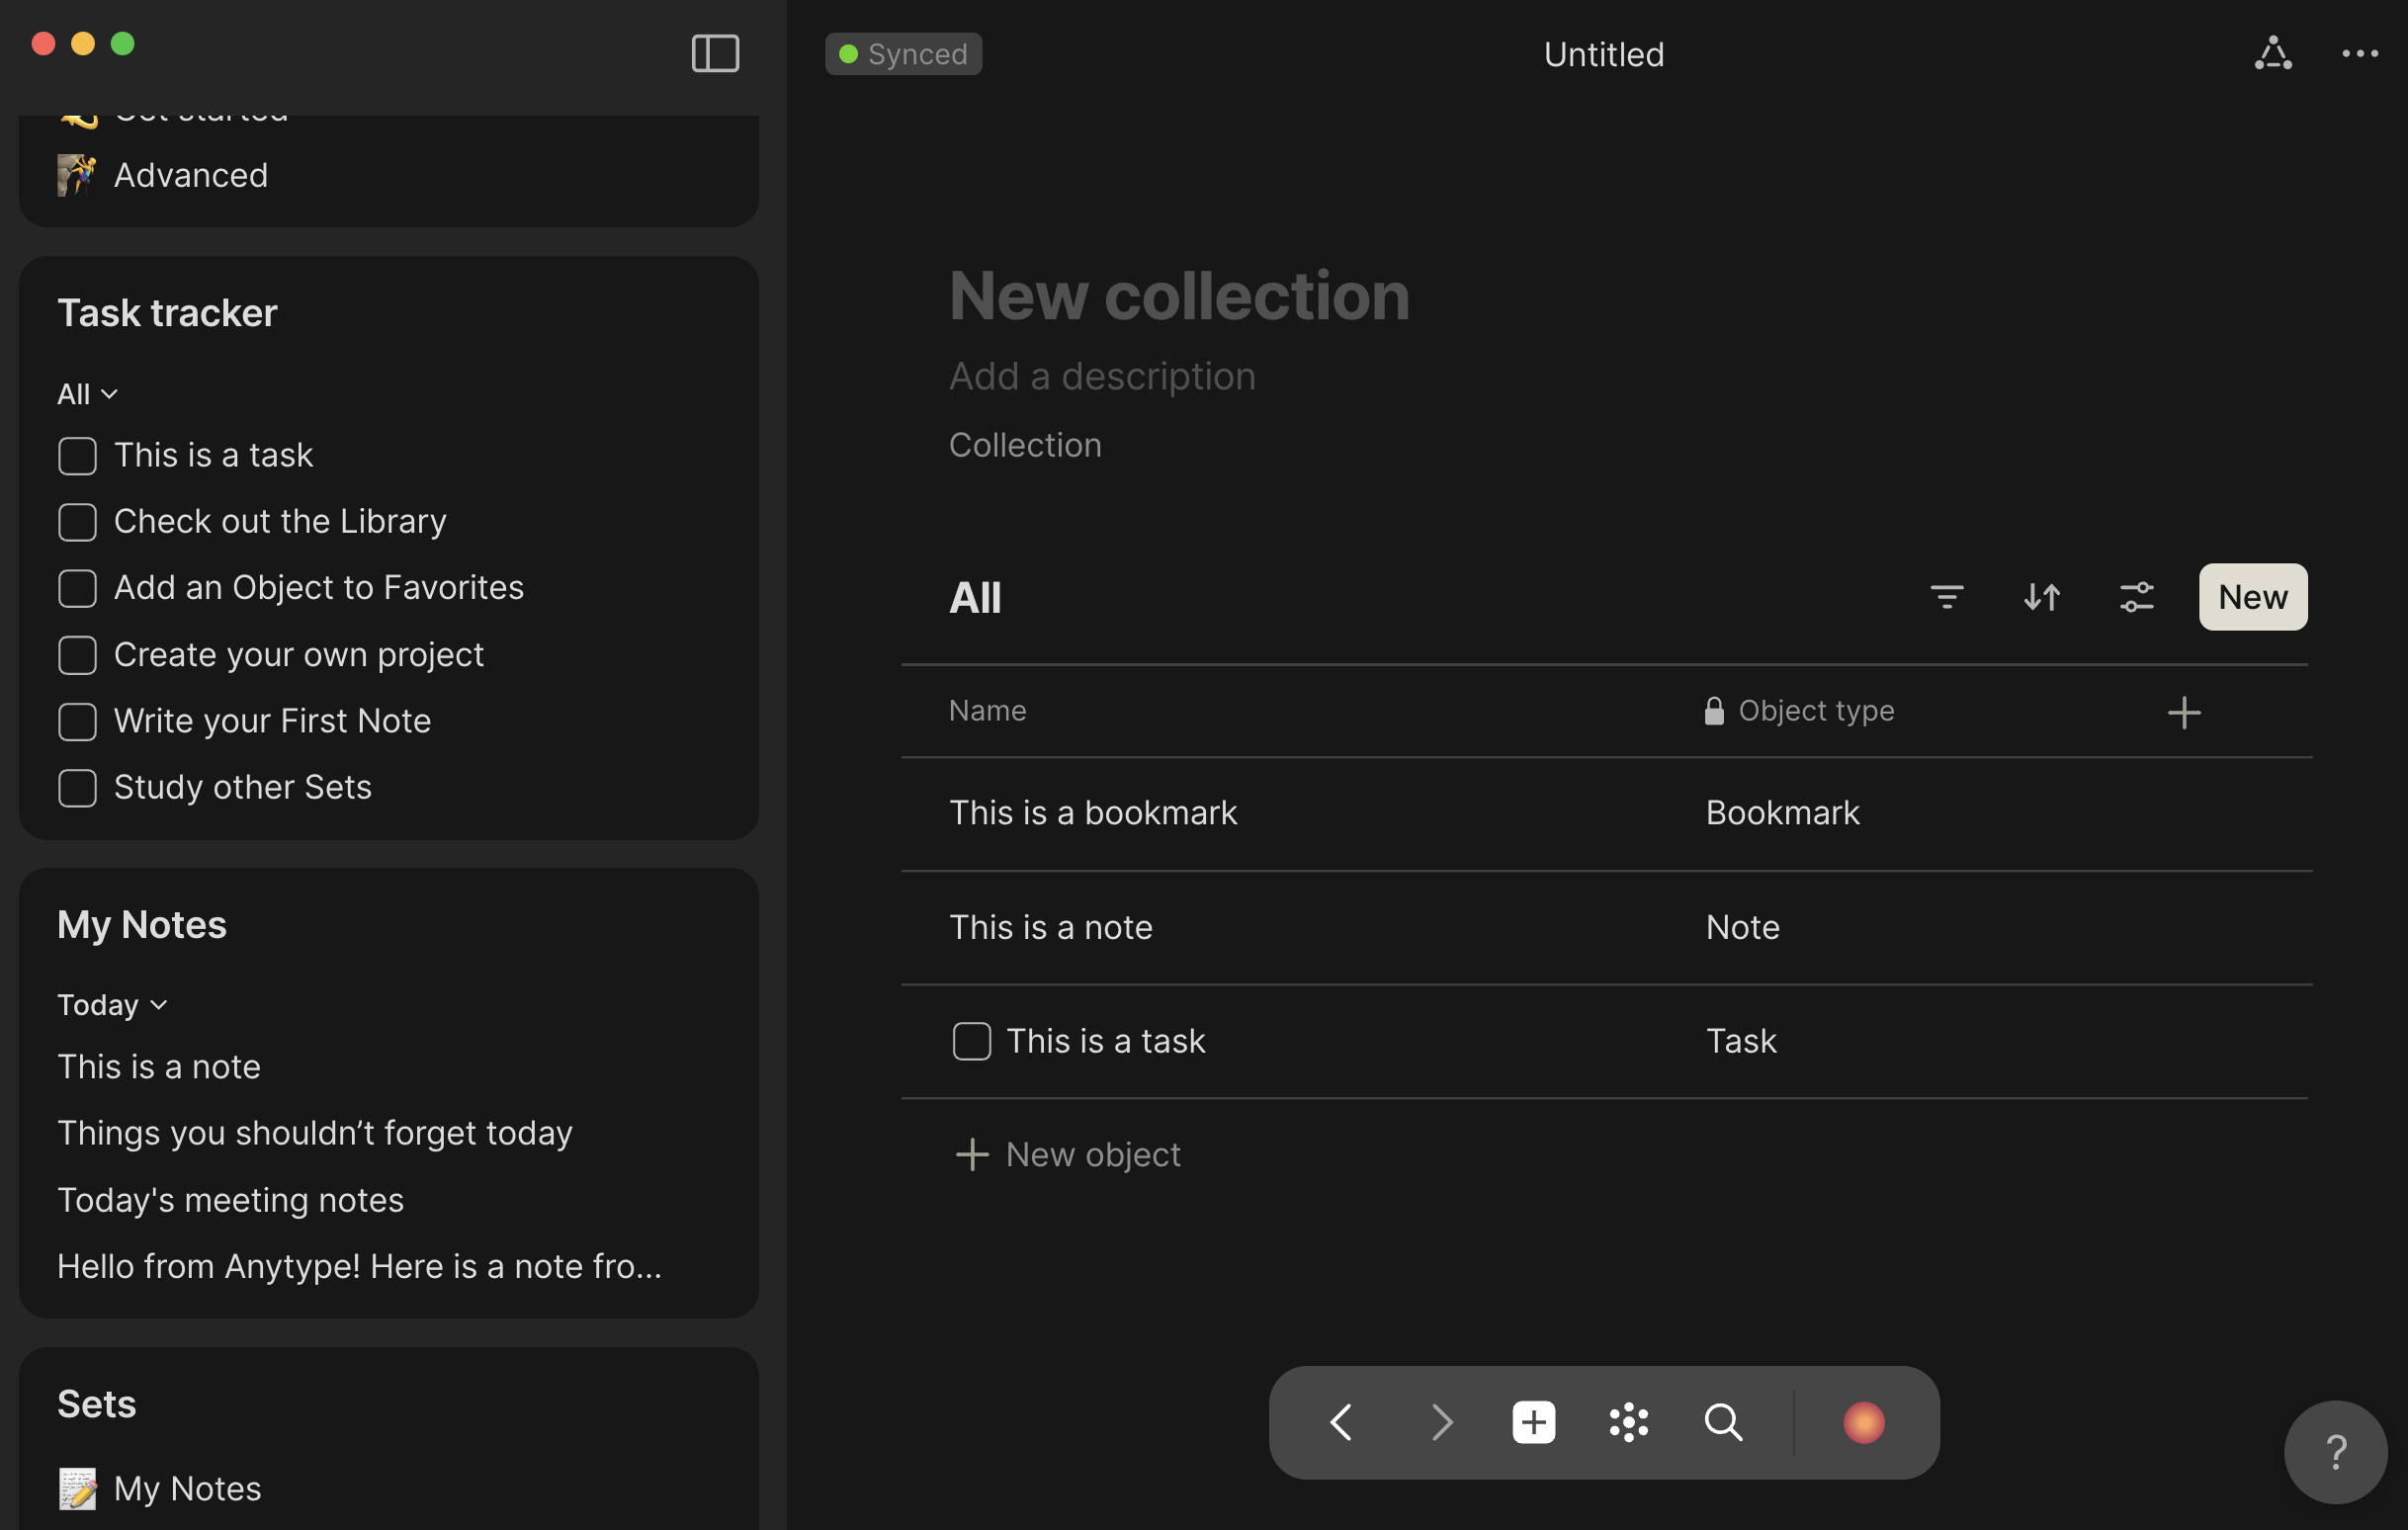Expand the All dropdown in Task tracker
The width and height of the screenshot is (2408, 1530).
click(87, 394)
